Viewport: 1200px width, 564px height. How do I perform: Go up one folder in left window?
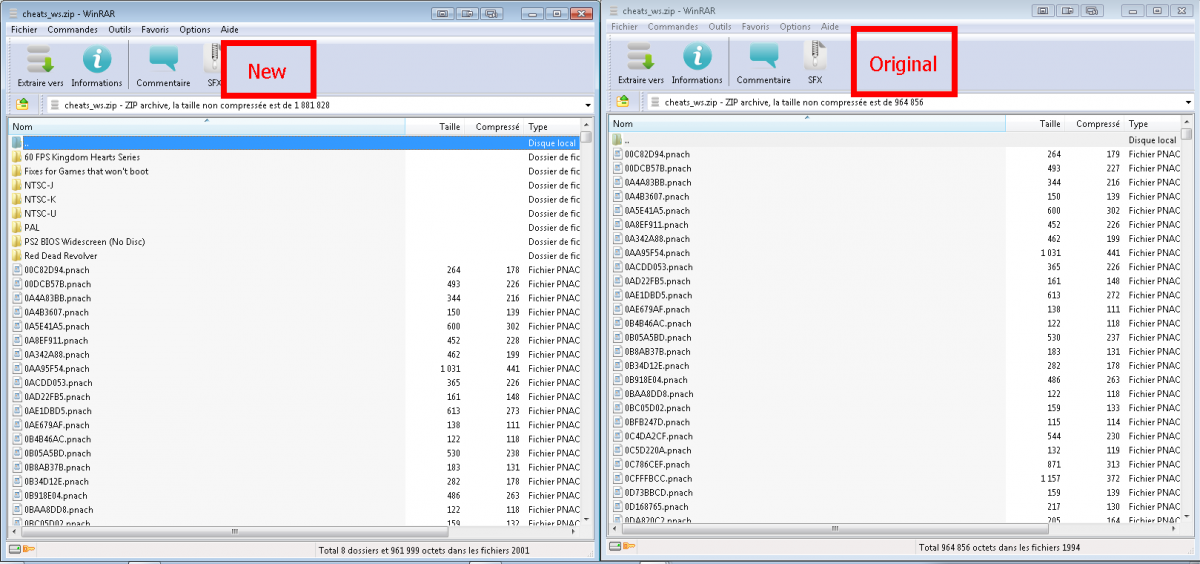click(x=21, y=104)
